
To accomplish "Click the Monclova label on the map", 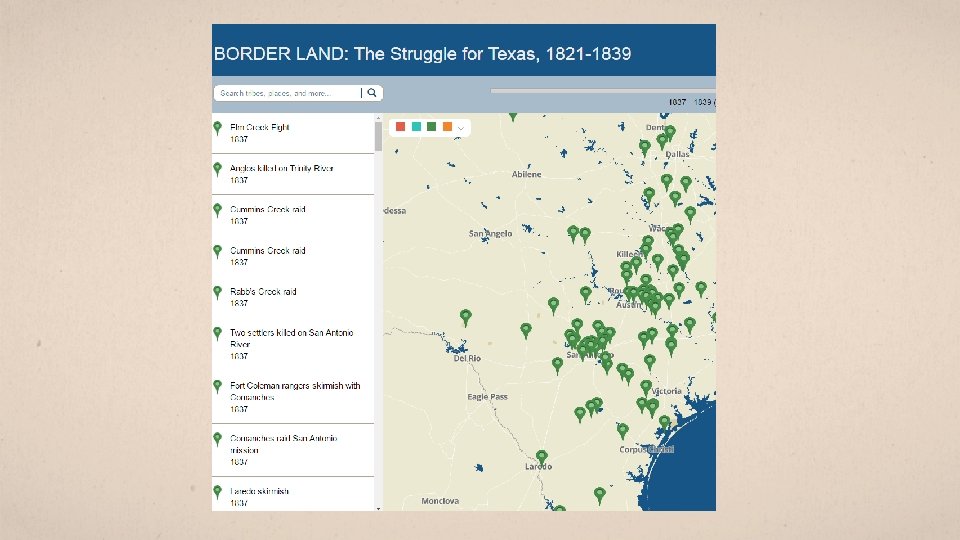I will point(440,501).
